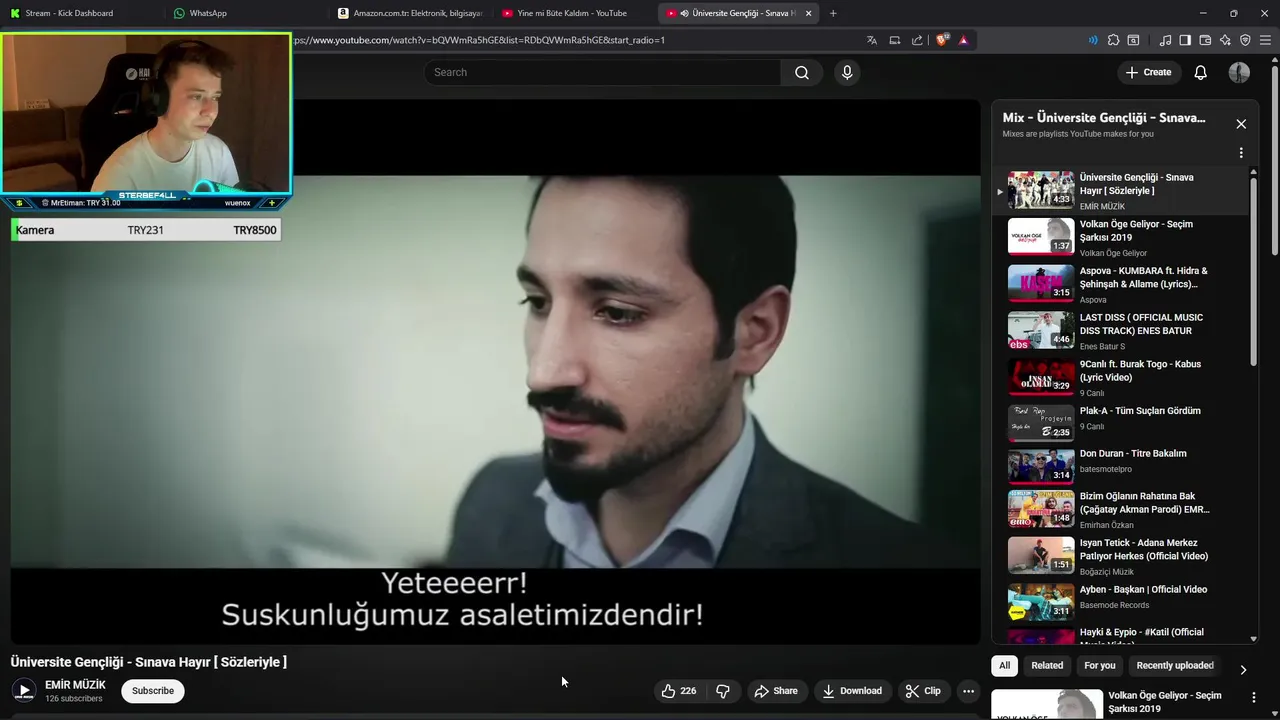Click the Create button
The image size is (1280, 720).
(1148, 72)
